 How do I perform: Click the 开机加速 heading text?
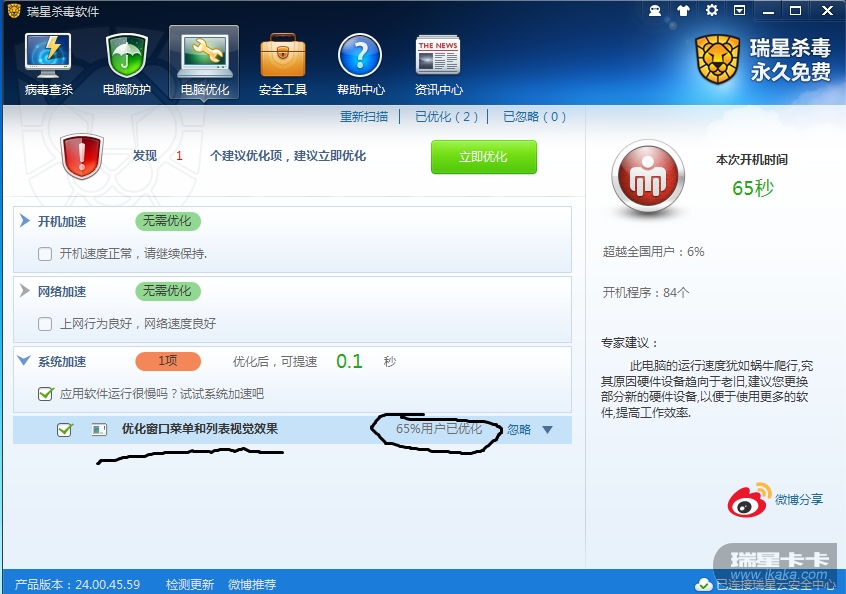tap(62, 222)
